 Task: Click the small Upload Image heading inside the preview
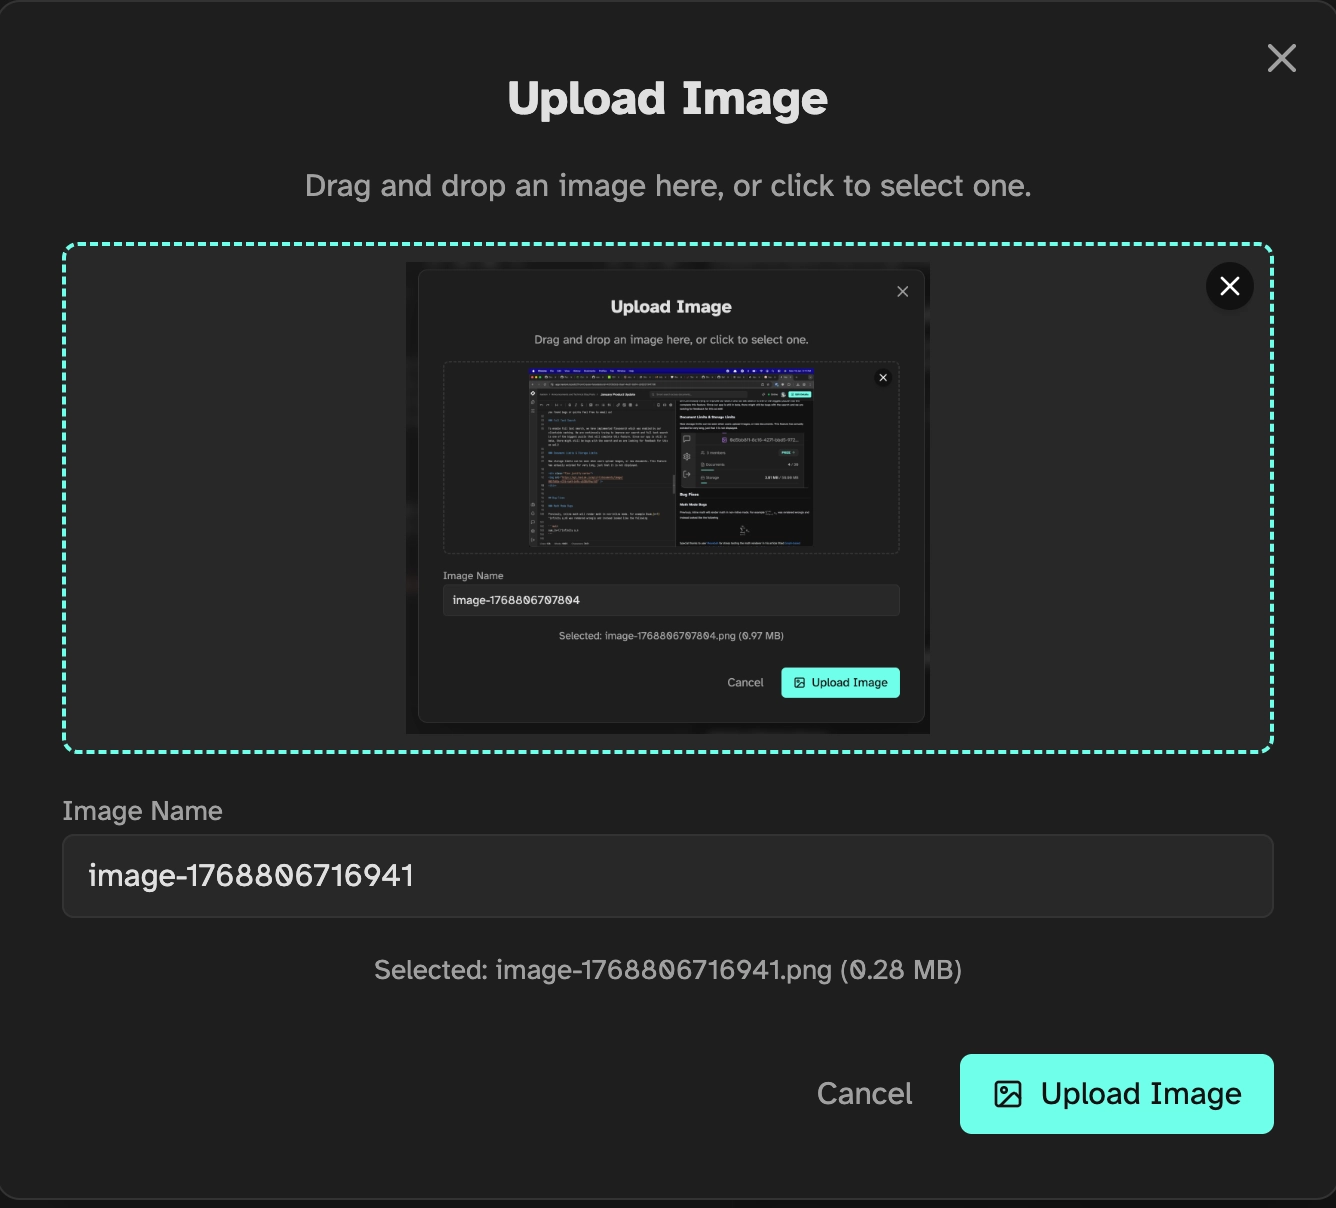coord(671,307)
